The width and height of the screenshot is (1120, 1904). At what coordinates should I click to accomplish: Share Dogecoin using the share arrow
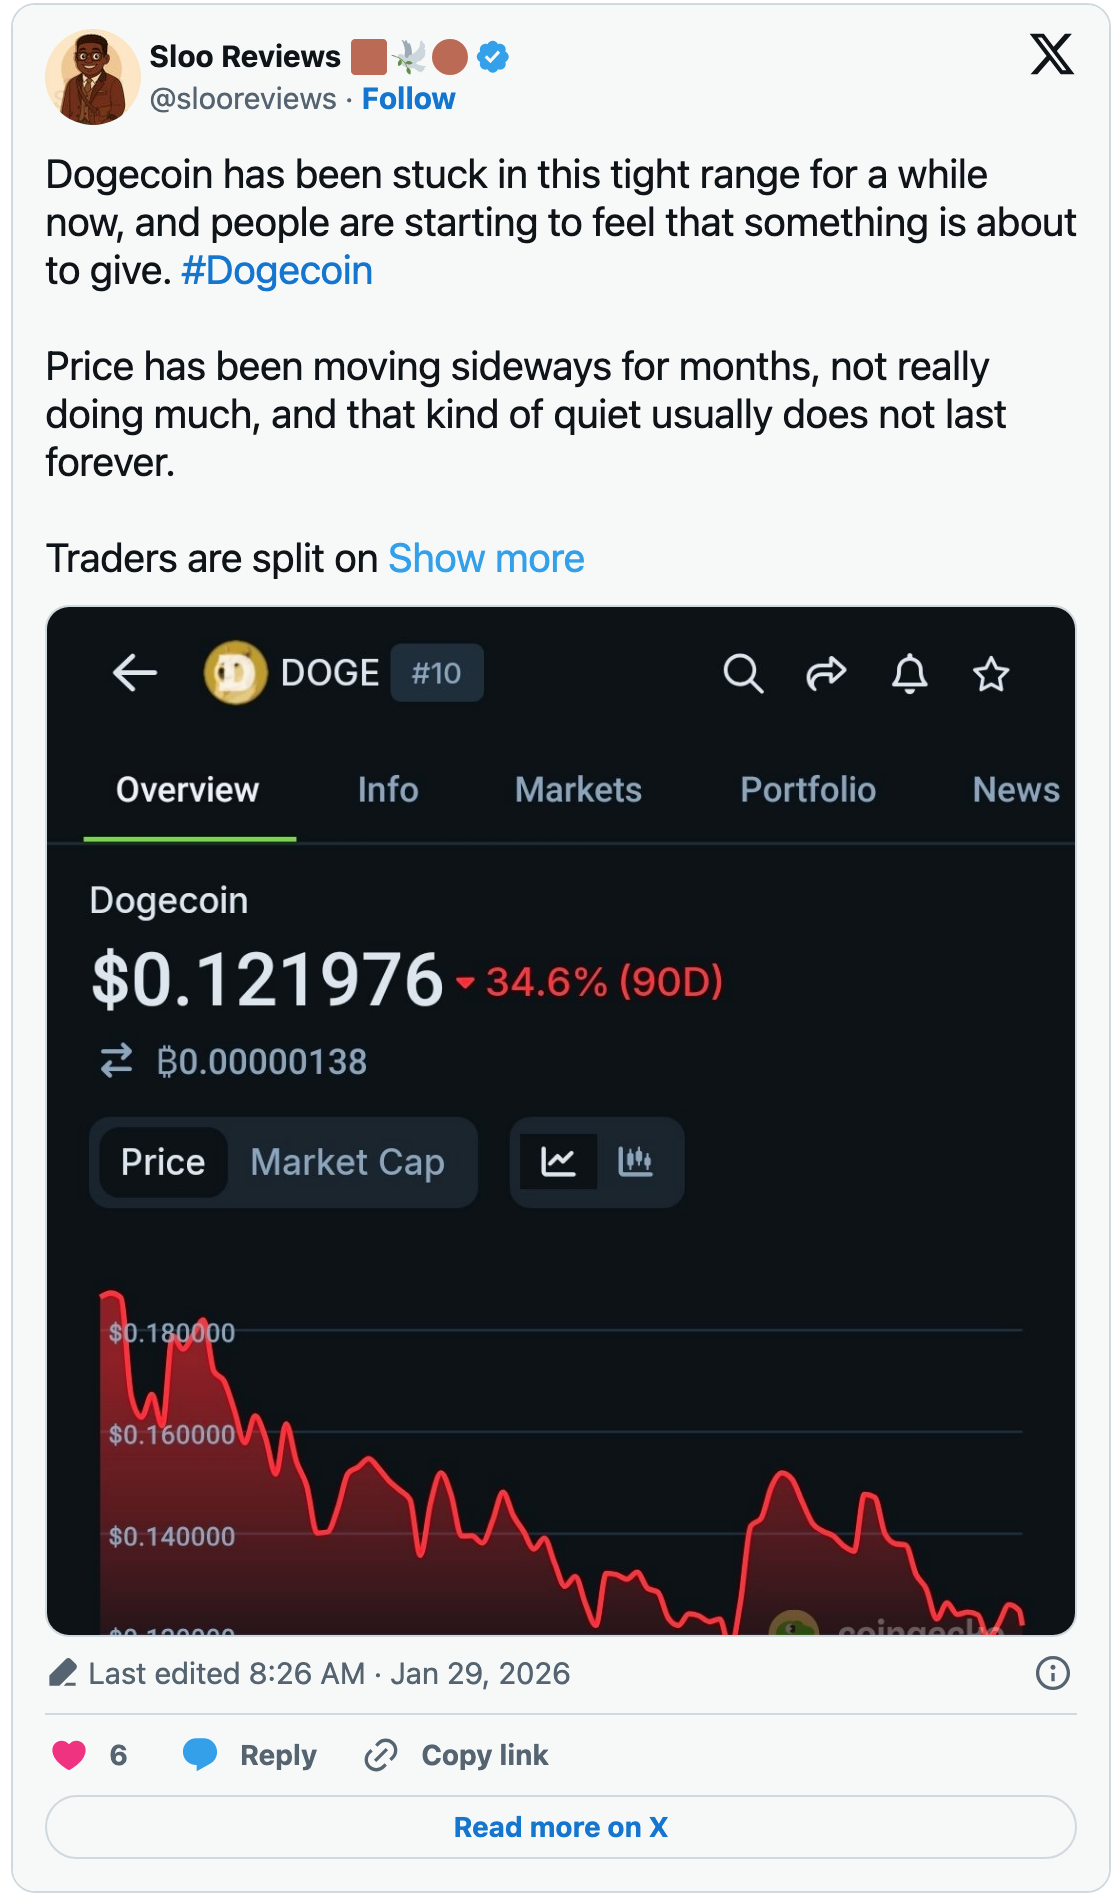[826, 673]
